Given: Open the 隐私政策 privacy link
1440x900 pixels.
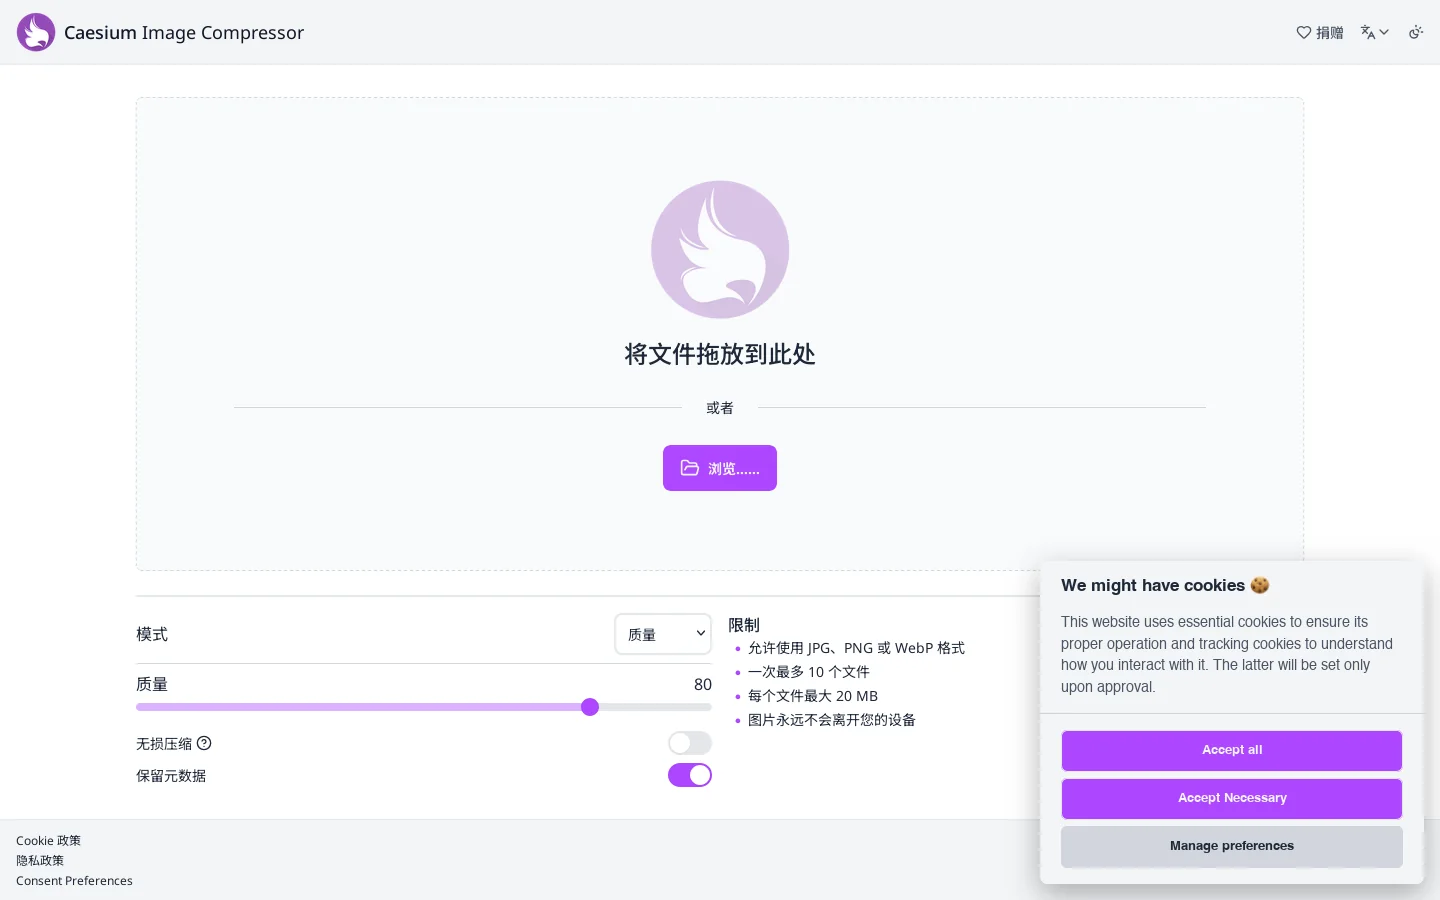Looking at the screenshot, I should [40, 861].
